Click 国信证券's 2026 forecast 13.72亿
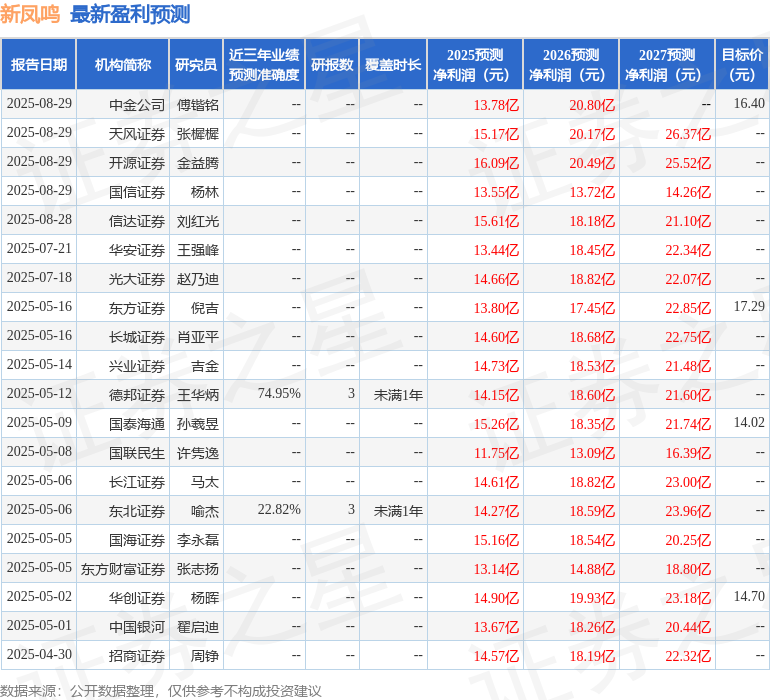The image size is (770, 700). pos(592,192)
